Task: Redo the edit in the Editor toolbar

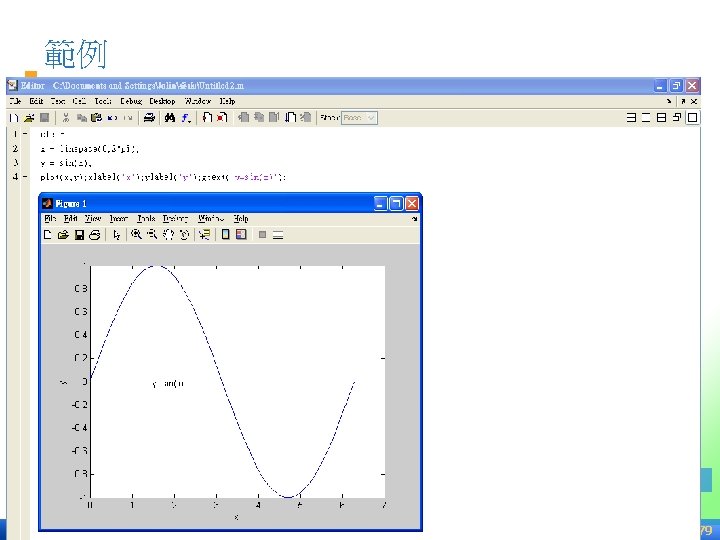Action: point(128,118)
